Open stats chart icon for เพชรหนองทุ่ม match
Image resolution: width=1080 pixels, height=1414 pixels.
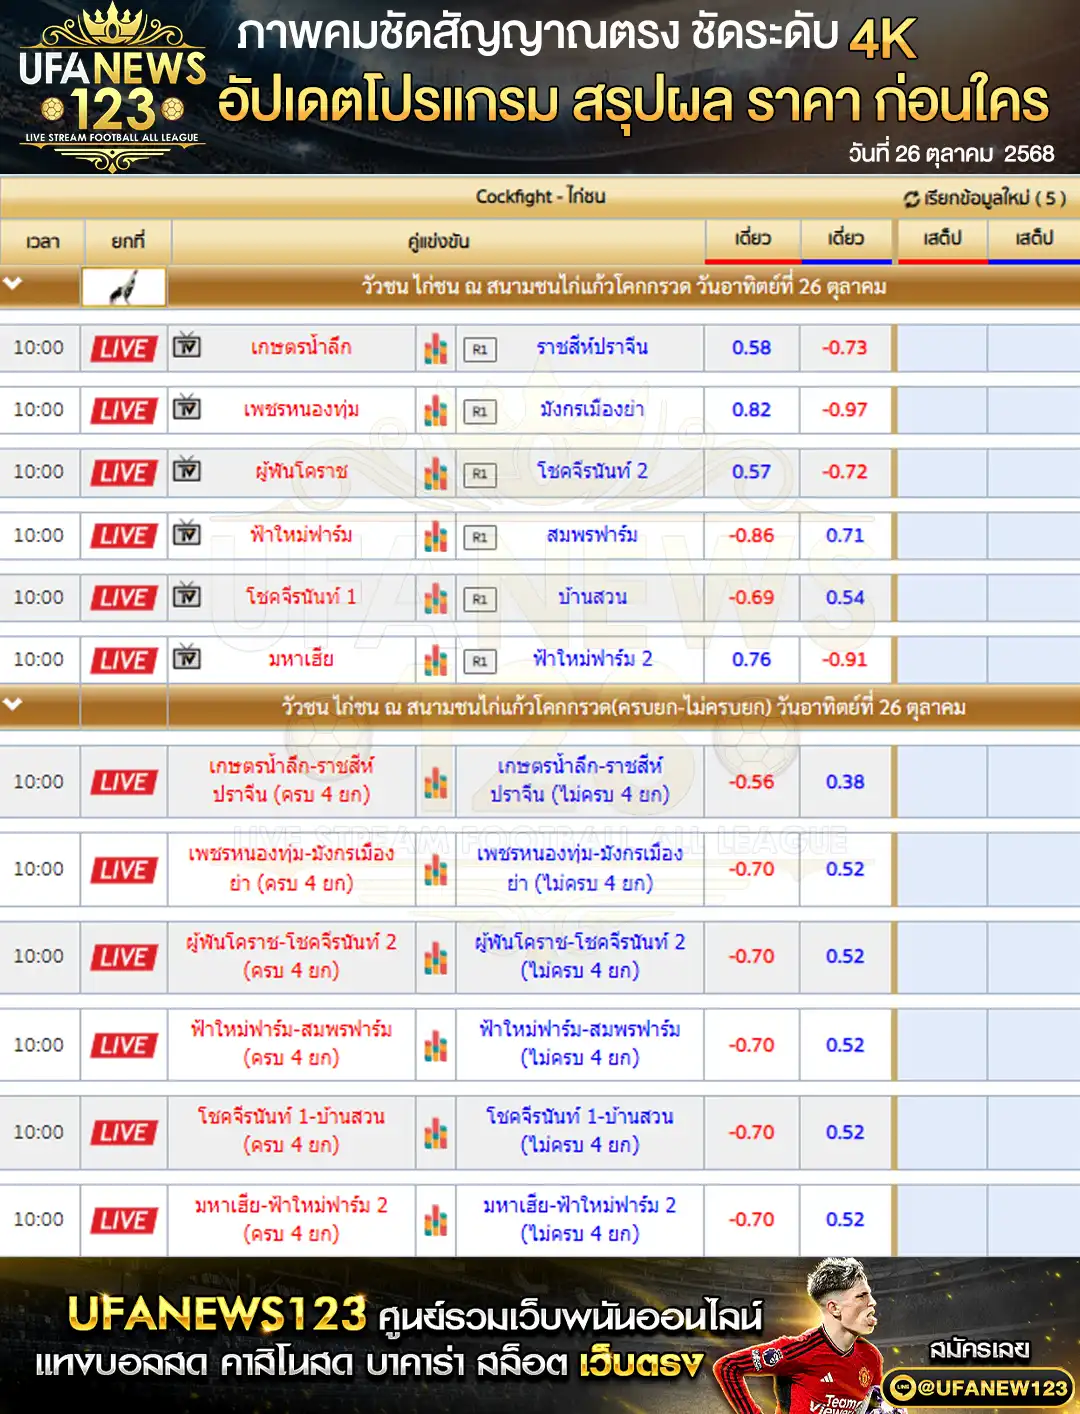tap(436, 410)
